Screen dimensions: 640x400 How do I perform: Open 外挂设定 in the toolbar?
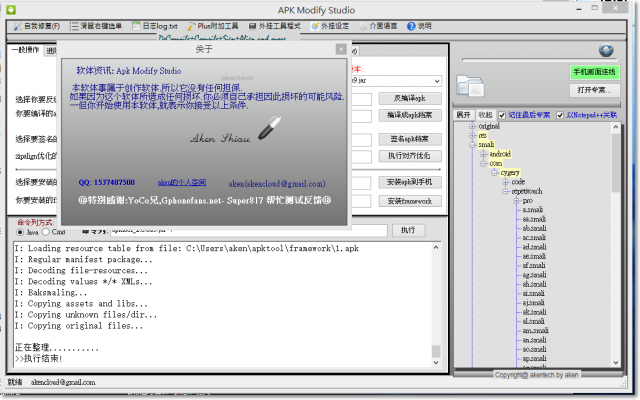click(x=330, y=26)
